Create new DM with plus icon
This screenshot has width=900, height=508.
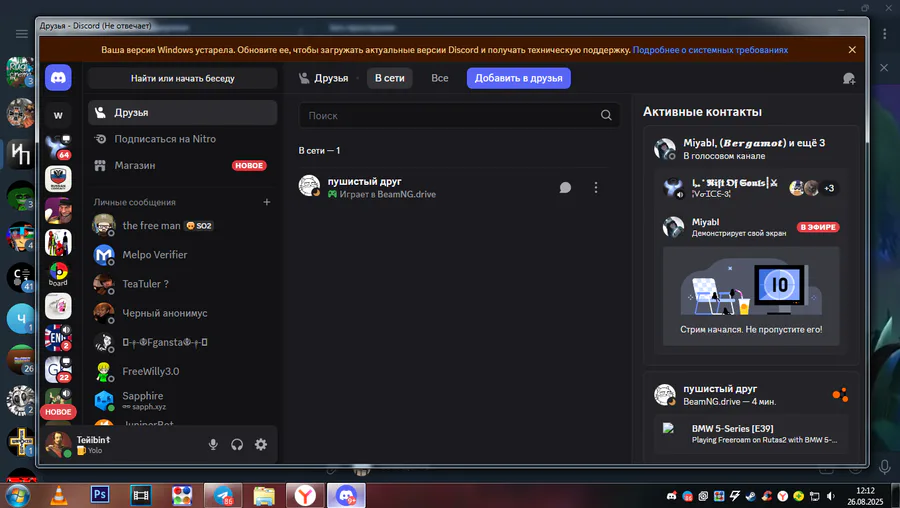[x=266, y=202]
